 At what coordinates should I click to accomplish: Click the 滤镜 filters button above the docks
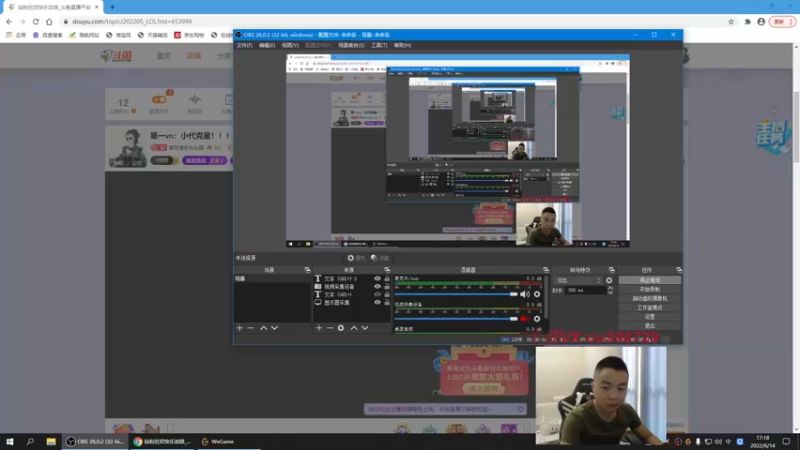(380, 258)
